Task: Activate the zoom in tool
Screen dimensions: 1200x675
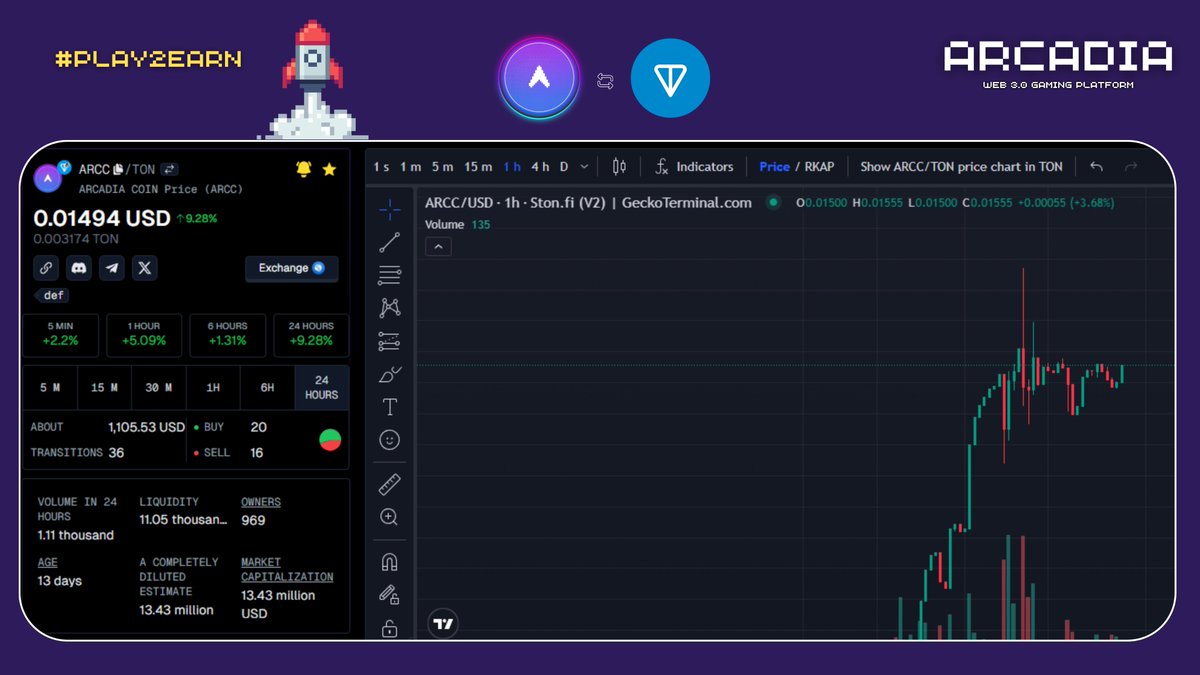Action: tap(390, 517)
